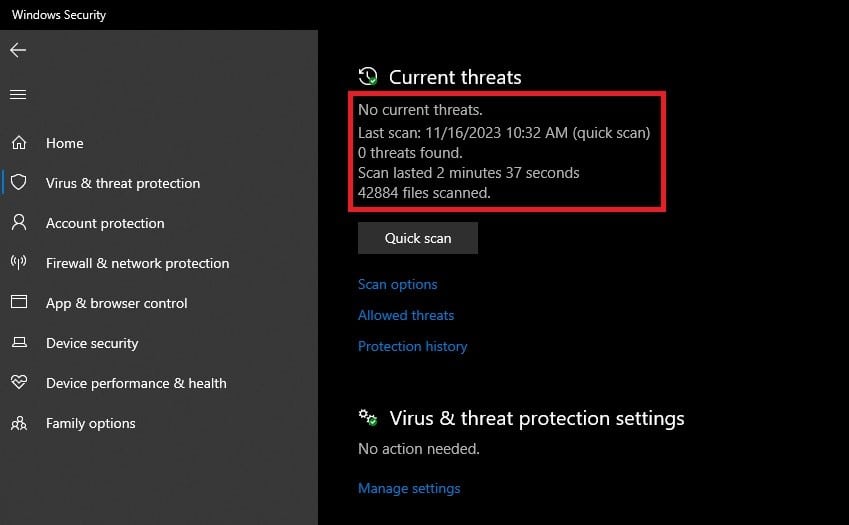Go to Home menu item
The width and height of the screenshot is (849, 525).
[x=65, y=143]
